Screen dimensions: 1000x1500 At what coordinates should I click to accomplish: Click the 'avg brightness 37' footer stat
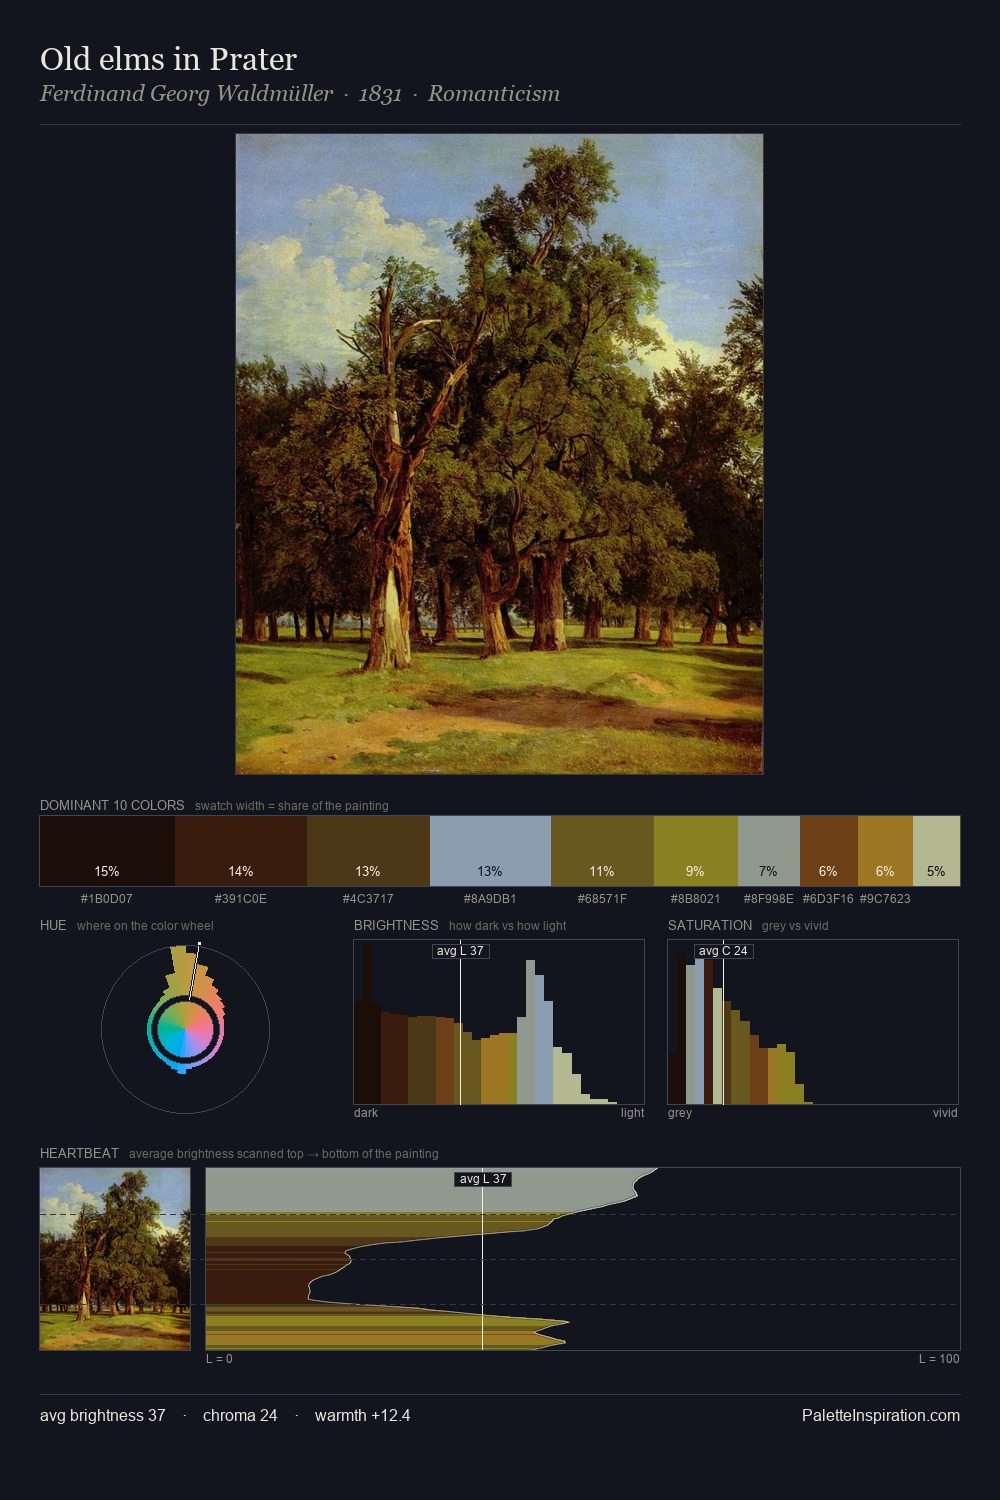pos(103,1416)
